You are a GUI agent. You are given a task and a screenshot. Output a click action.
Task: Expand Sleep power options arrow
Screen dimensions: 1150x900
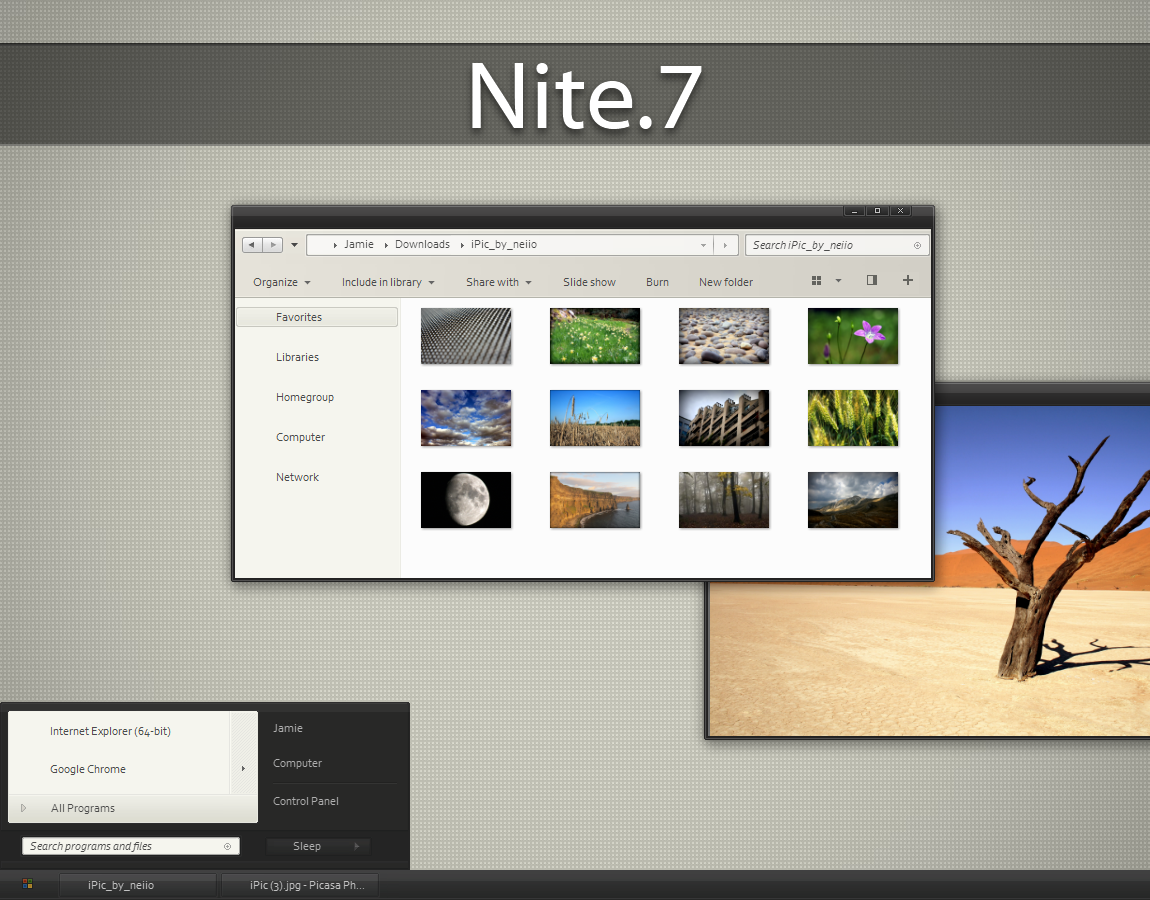click(x=357, y=846)
